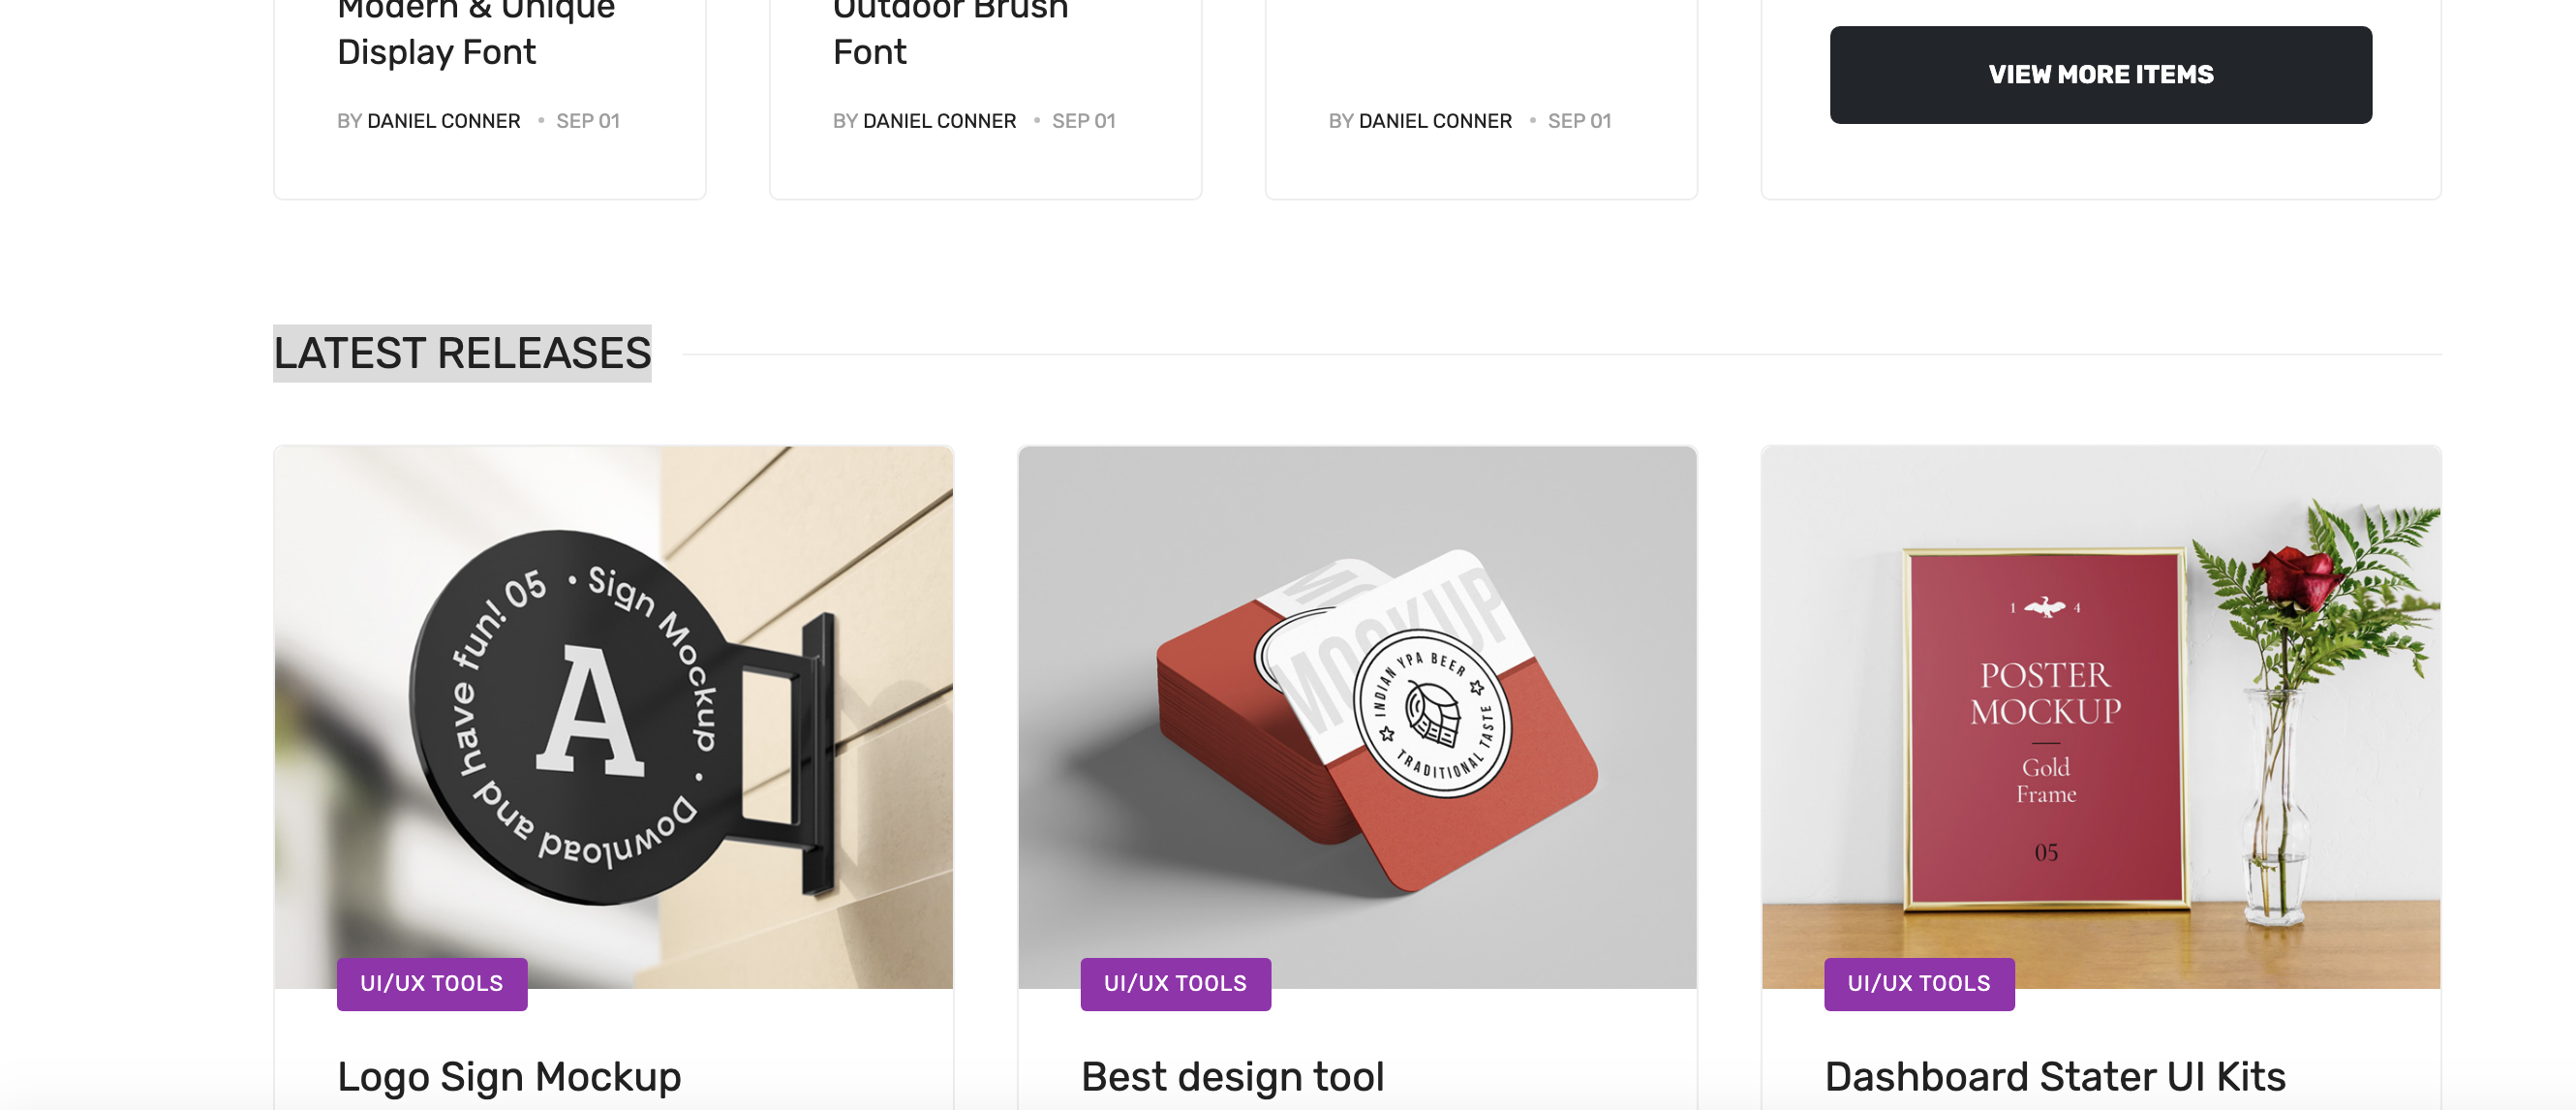Open the Outdoor Brush Font title link

950,32
